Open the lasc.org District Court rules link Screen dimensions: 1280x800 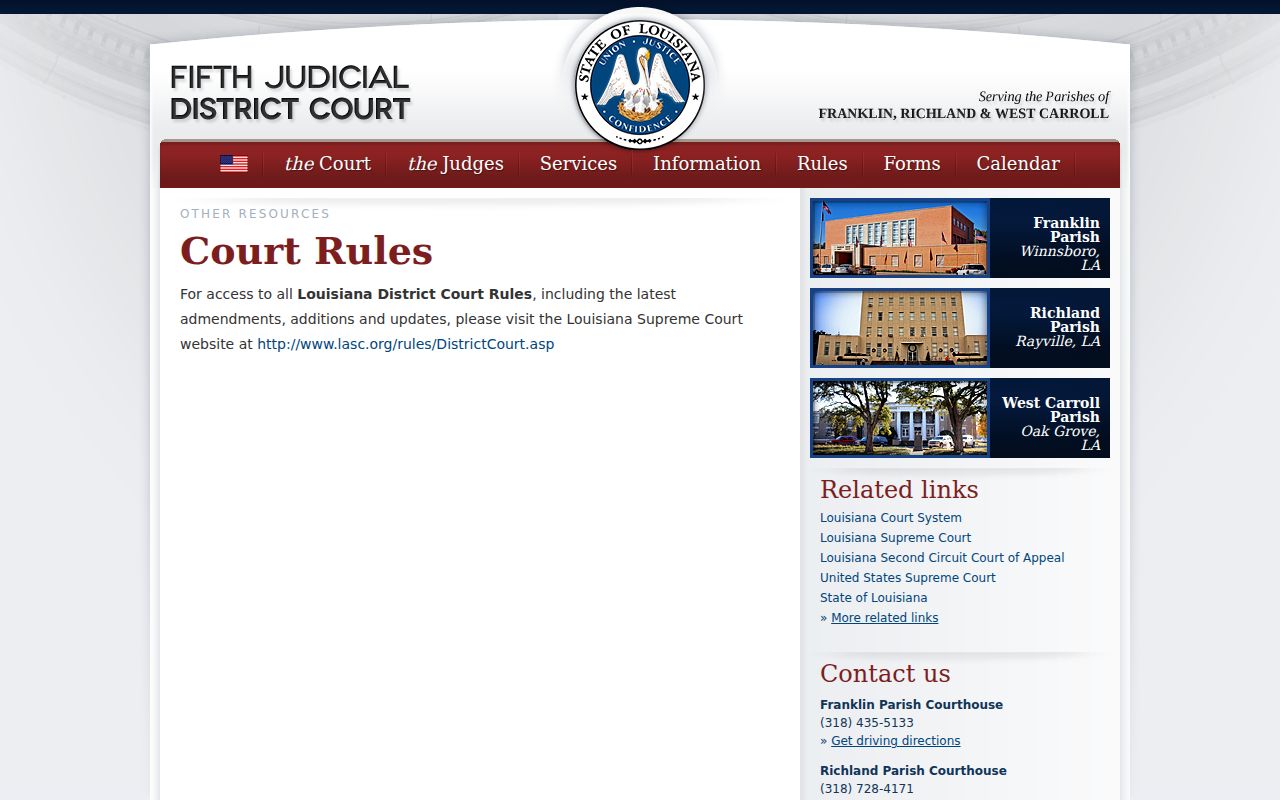point(405,344)
